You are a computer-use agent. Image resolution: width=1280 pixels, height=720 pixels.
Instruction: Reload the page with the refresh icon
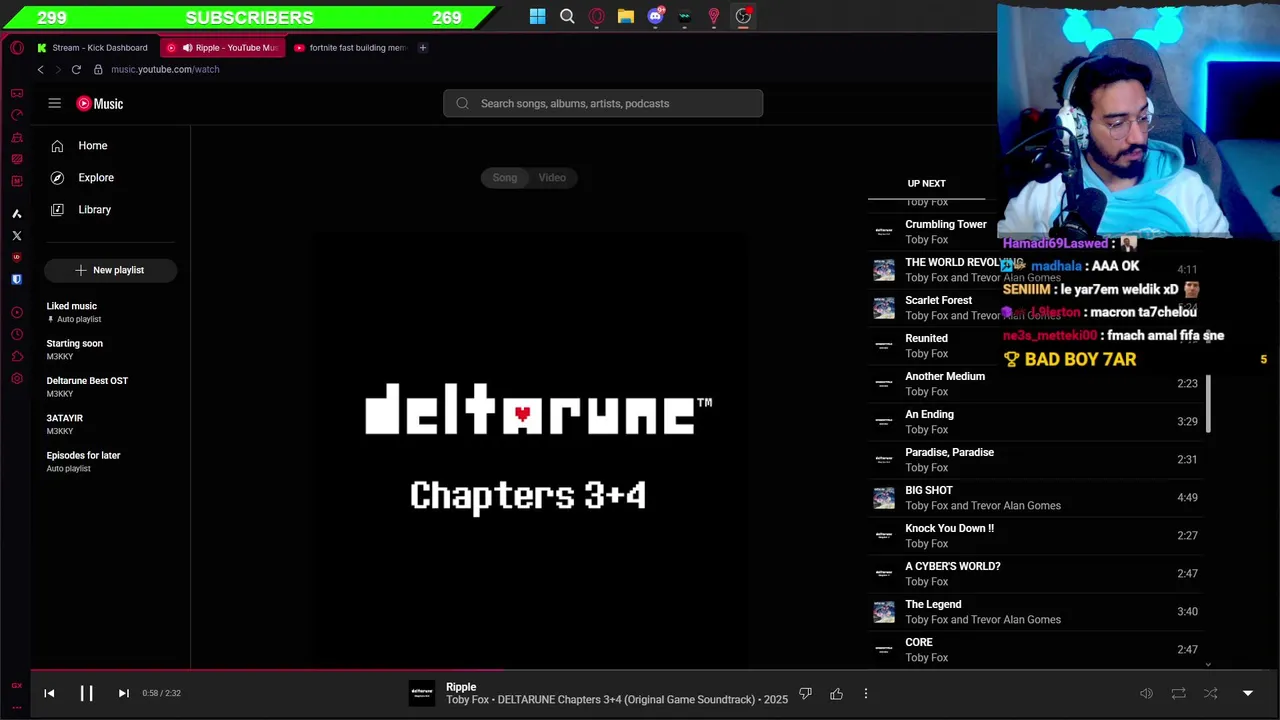[x=76, y=70]
